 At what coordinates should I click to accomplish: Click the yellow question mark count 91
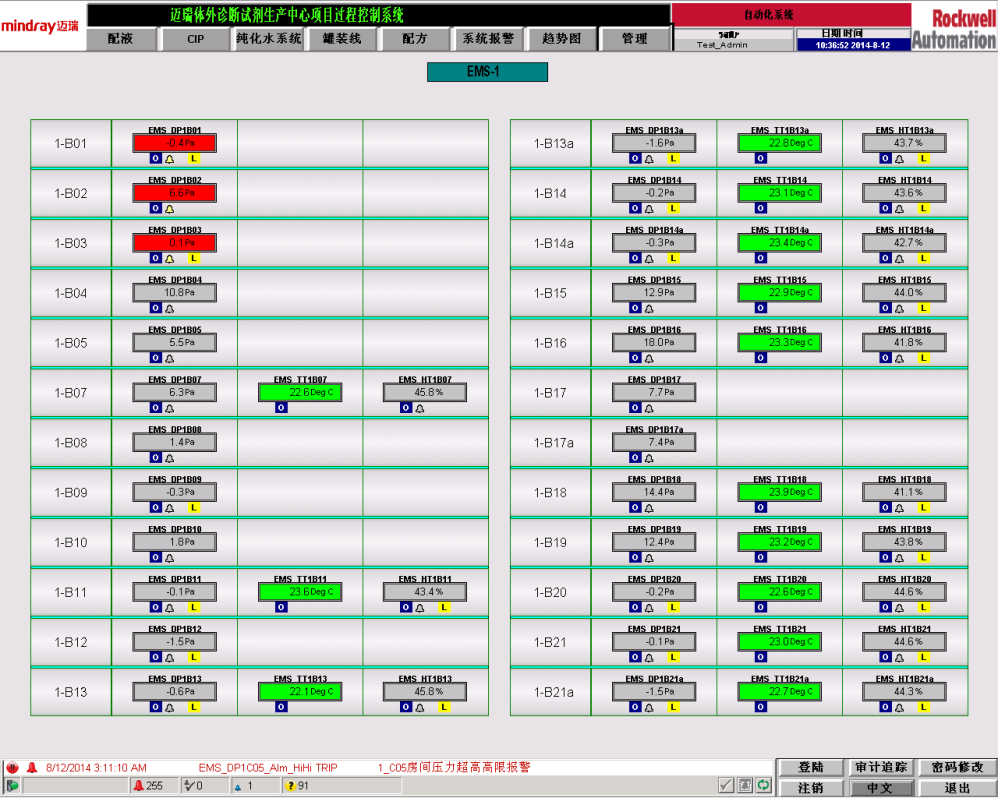[x=298, y=786]
